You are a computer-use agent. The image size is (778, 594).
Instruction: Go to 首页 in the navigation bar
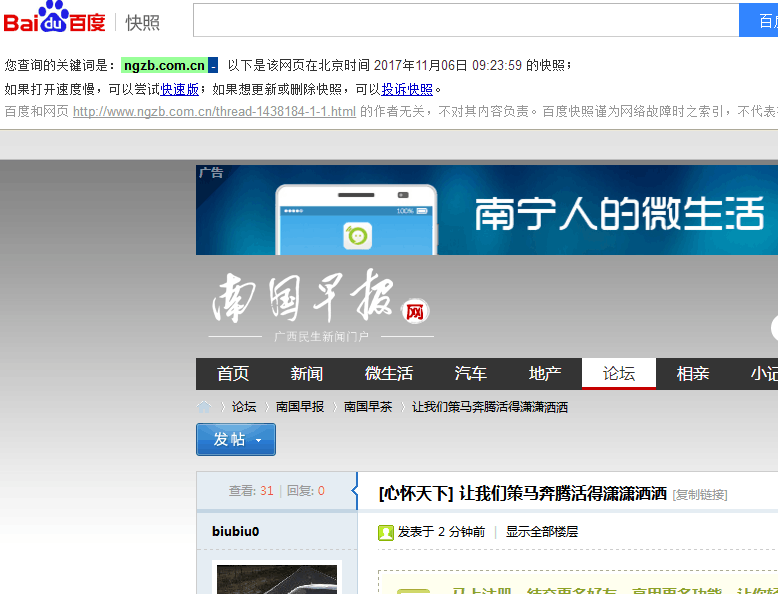(233, 373)
